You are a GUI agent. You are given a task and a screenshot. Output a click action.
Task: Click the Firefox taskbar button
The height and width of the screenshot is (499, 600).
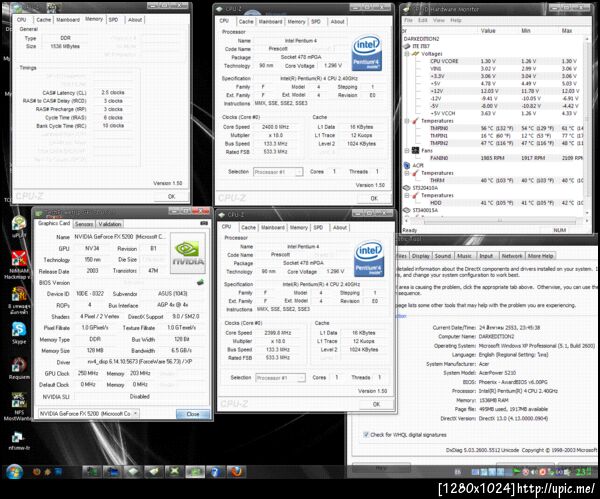point(236,471)
